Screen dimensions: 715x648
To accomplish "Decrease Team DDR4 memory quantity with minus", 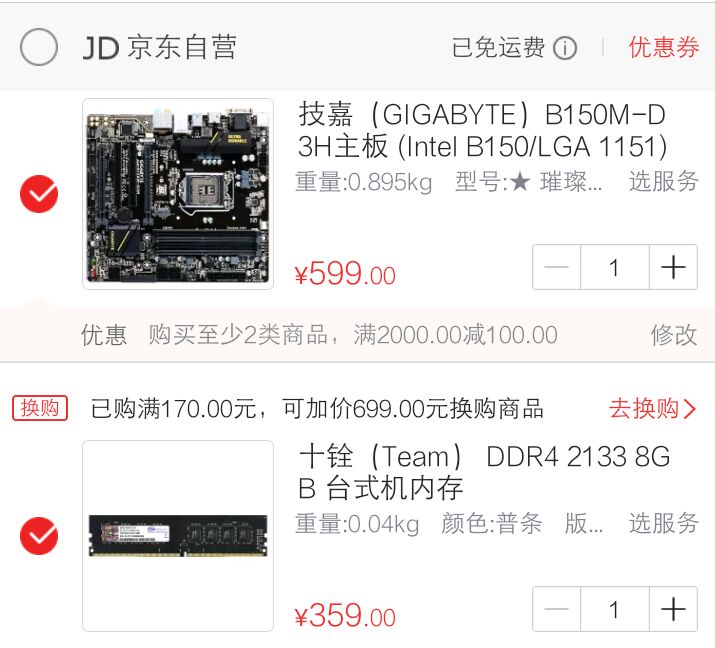I will click(x=556, y=609).
